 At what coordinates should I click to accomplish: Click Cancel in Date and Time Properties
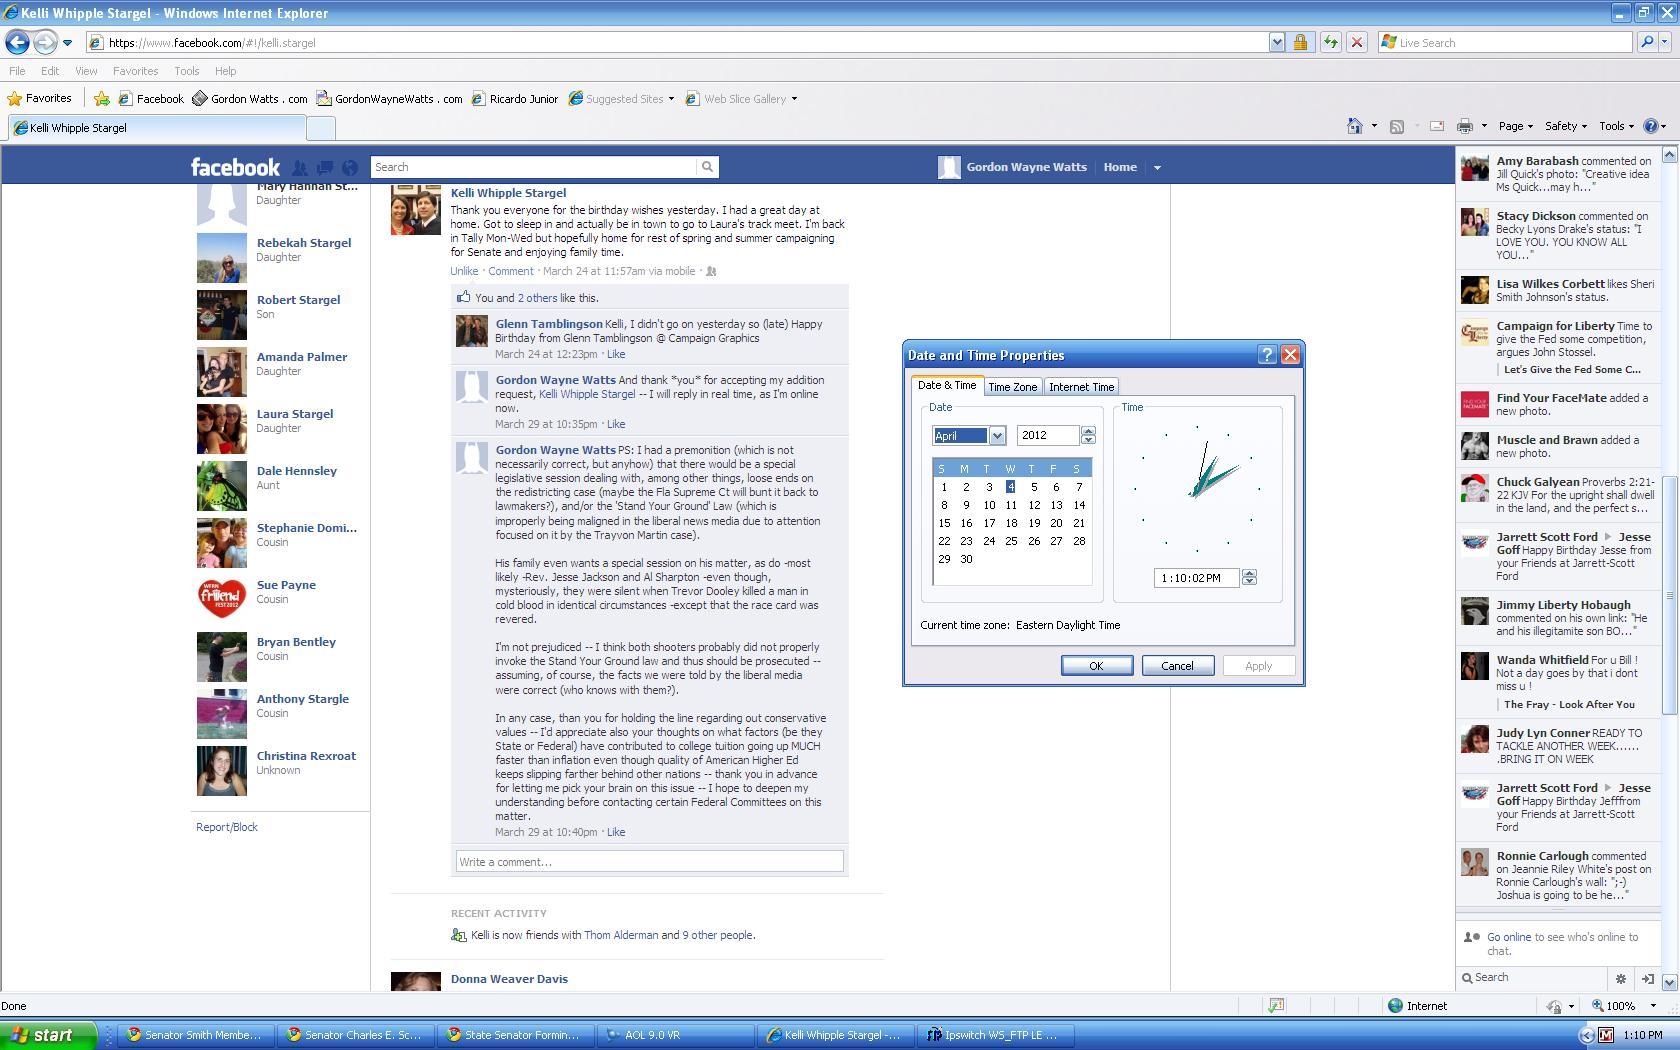point(1177,666)
